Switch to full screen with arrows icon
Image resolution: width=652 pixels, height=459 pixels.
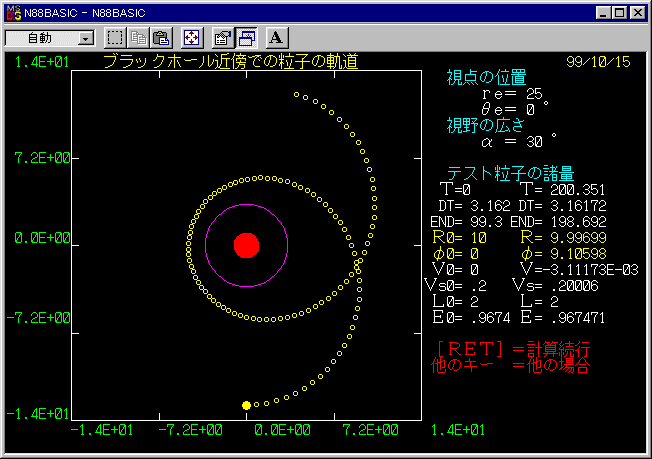[x=191, y=38]
